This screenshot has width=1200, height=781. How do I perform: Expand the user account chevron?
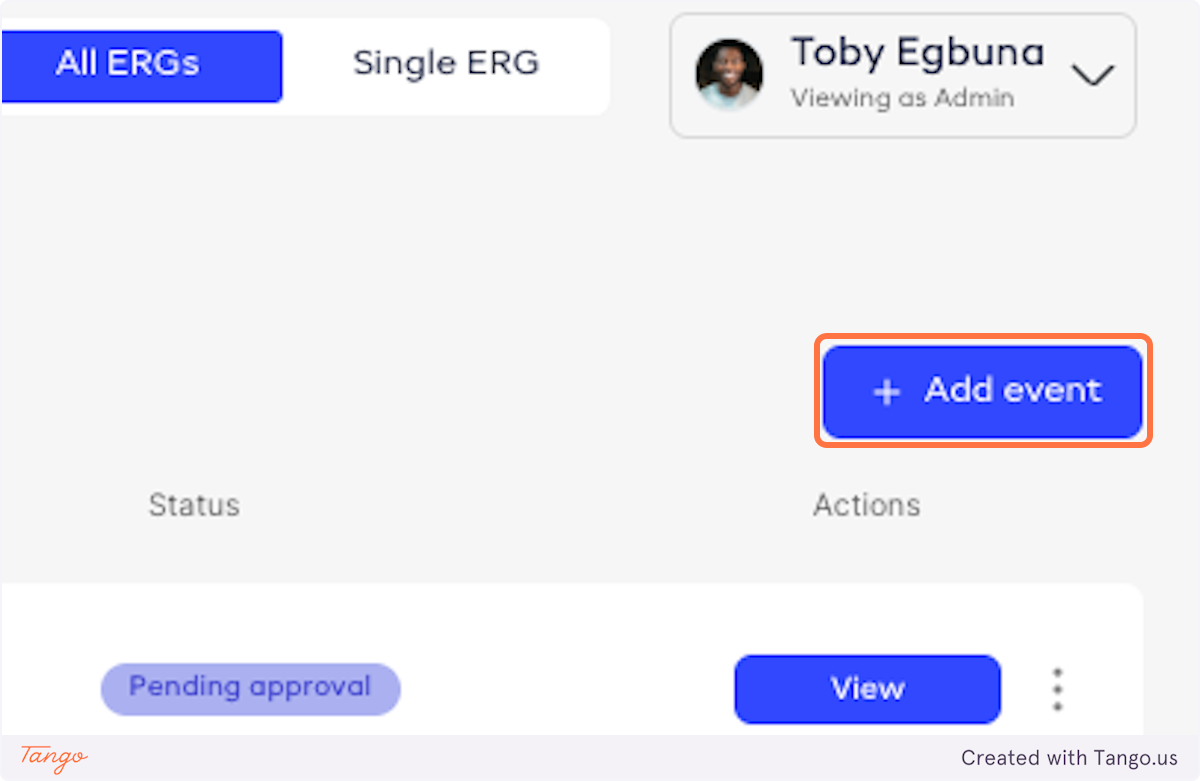click(1092, 75)
